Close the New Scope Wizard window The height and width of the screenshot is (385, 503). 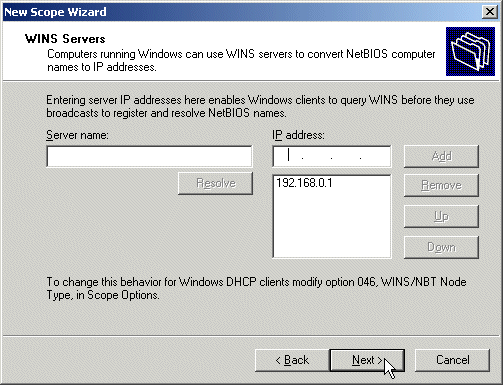pyautogui.click(x=490, y=12)
